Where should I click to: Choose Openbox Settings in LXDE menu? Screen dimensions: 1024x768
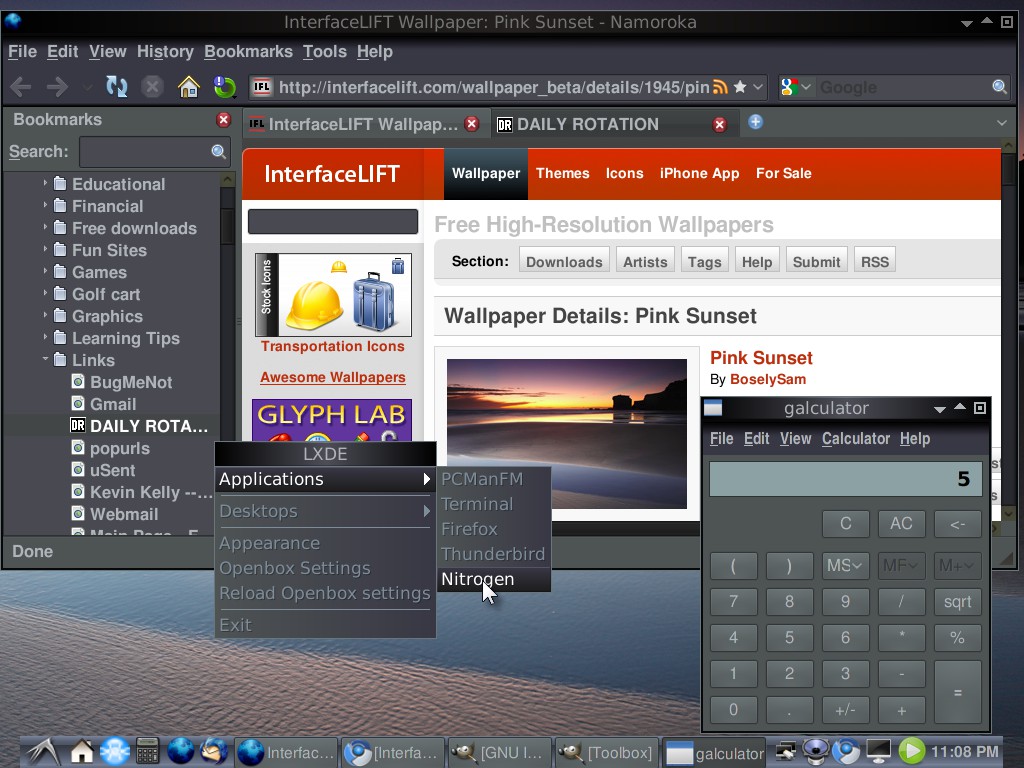tap(325, 568)
